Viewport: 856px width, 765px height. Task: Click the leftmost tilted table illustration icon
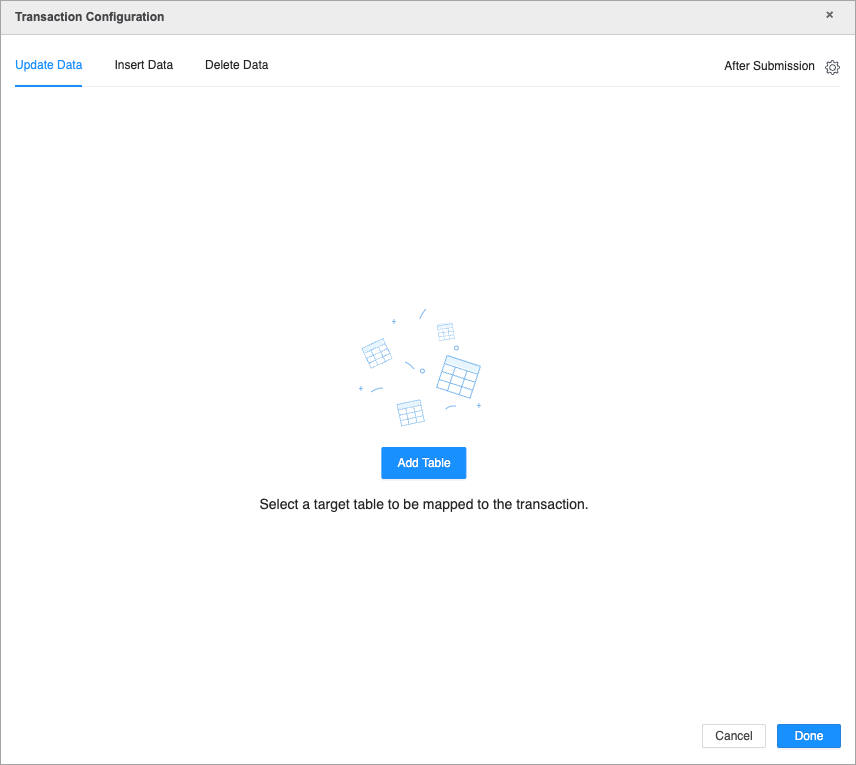(376, 353)
